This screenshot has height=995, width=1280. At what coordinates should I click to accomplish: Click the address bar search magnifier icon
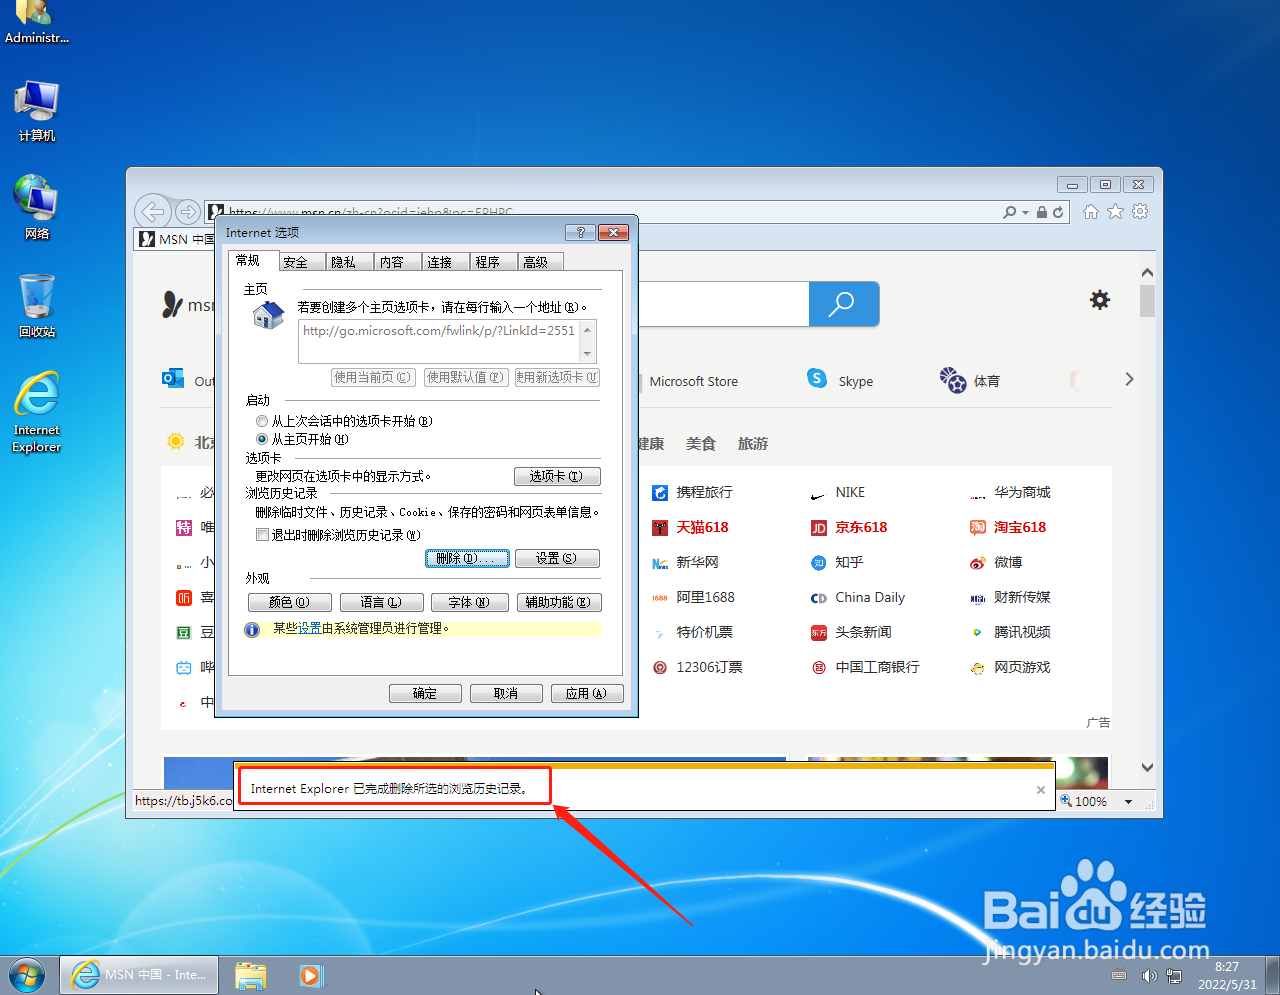[x=1010, y=212]
